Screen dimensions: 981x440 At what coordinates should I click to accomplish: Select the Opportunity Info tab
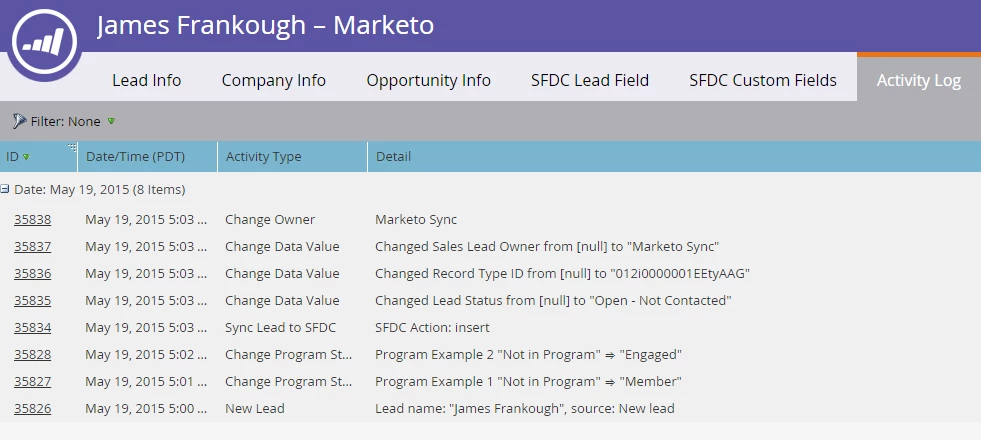[429, 80]
